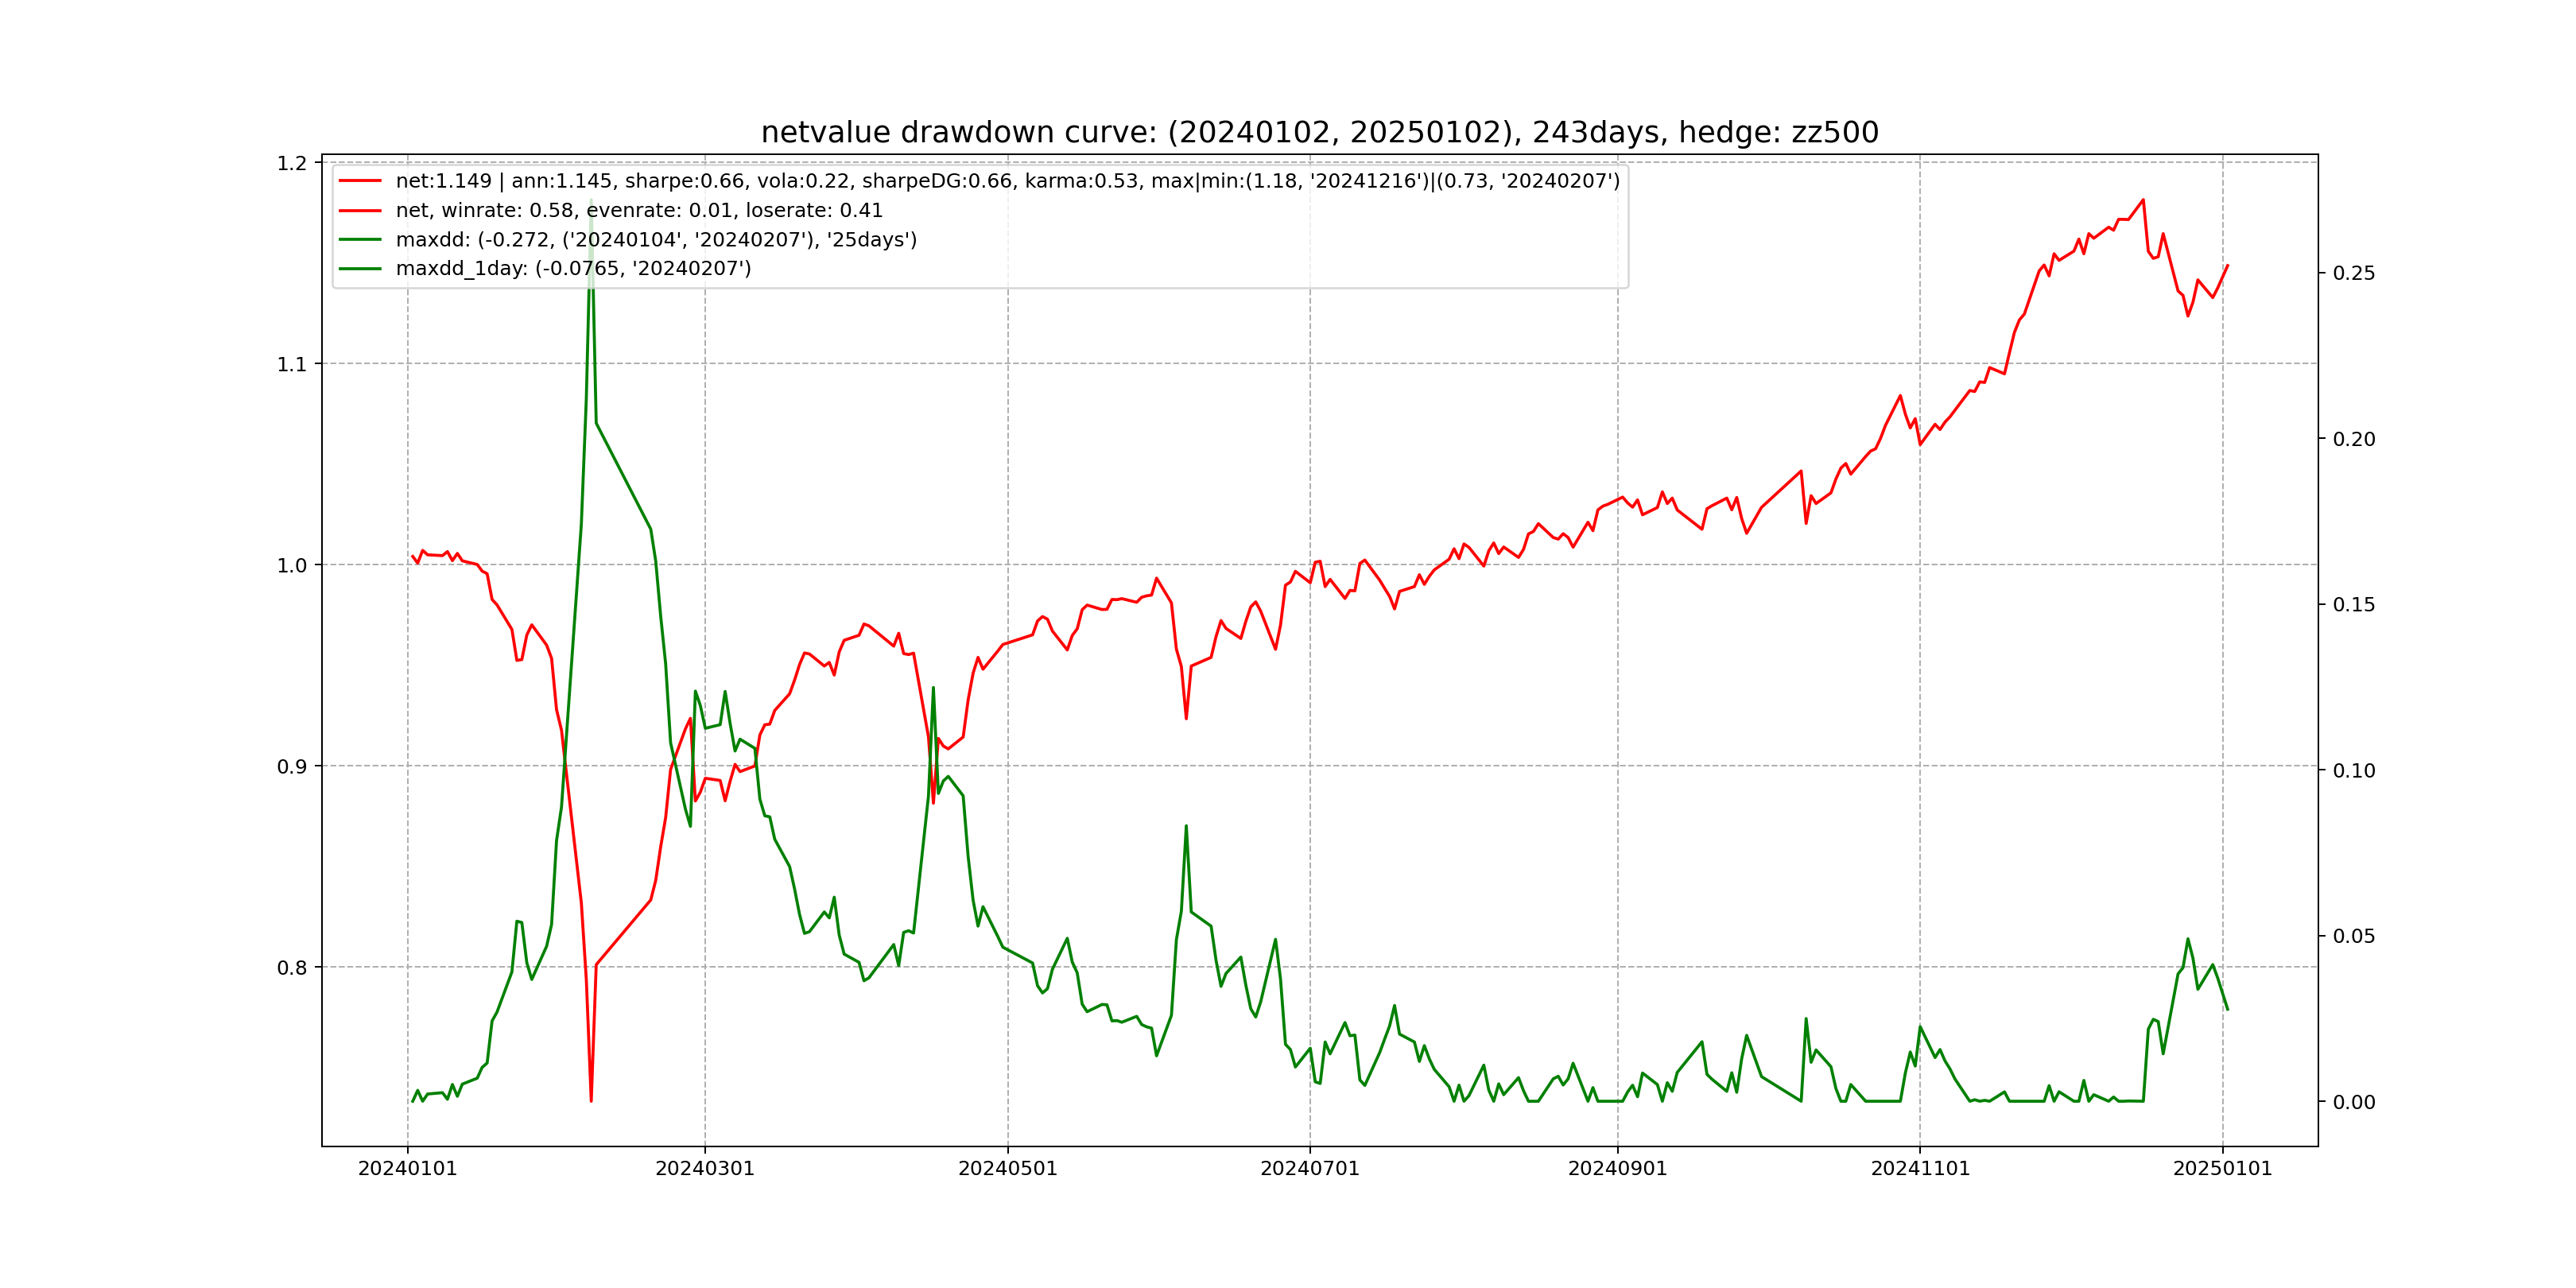
Task: Click the 0.00 right y-axis tick label
Action: 2353,1102
